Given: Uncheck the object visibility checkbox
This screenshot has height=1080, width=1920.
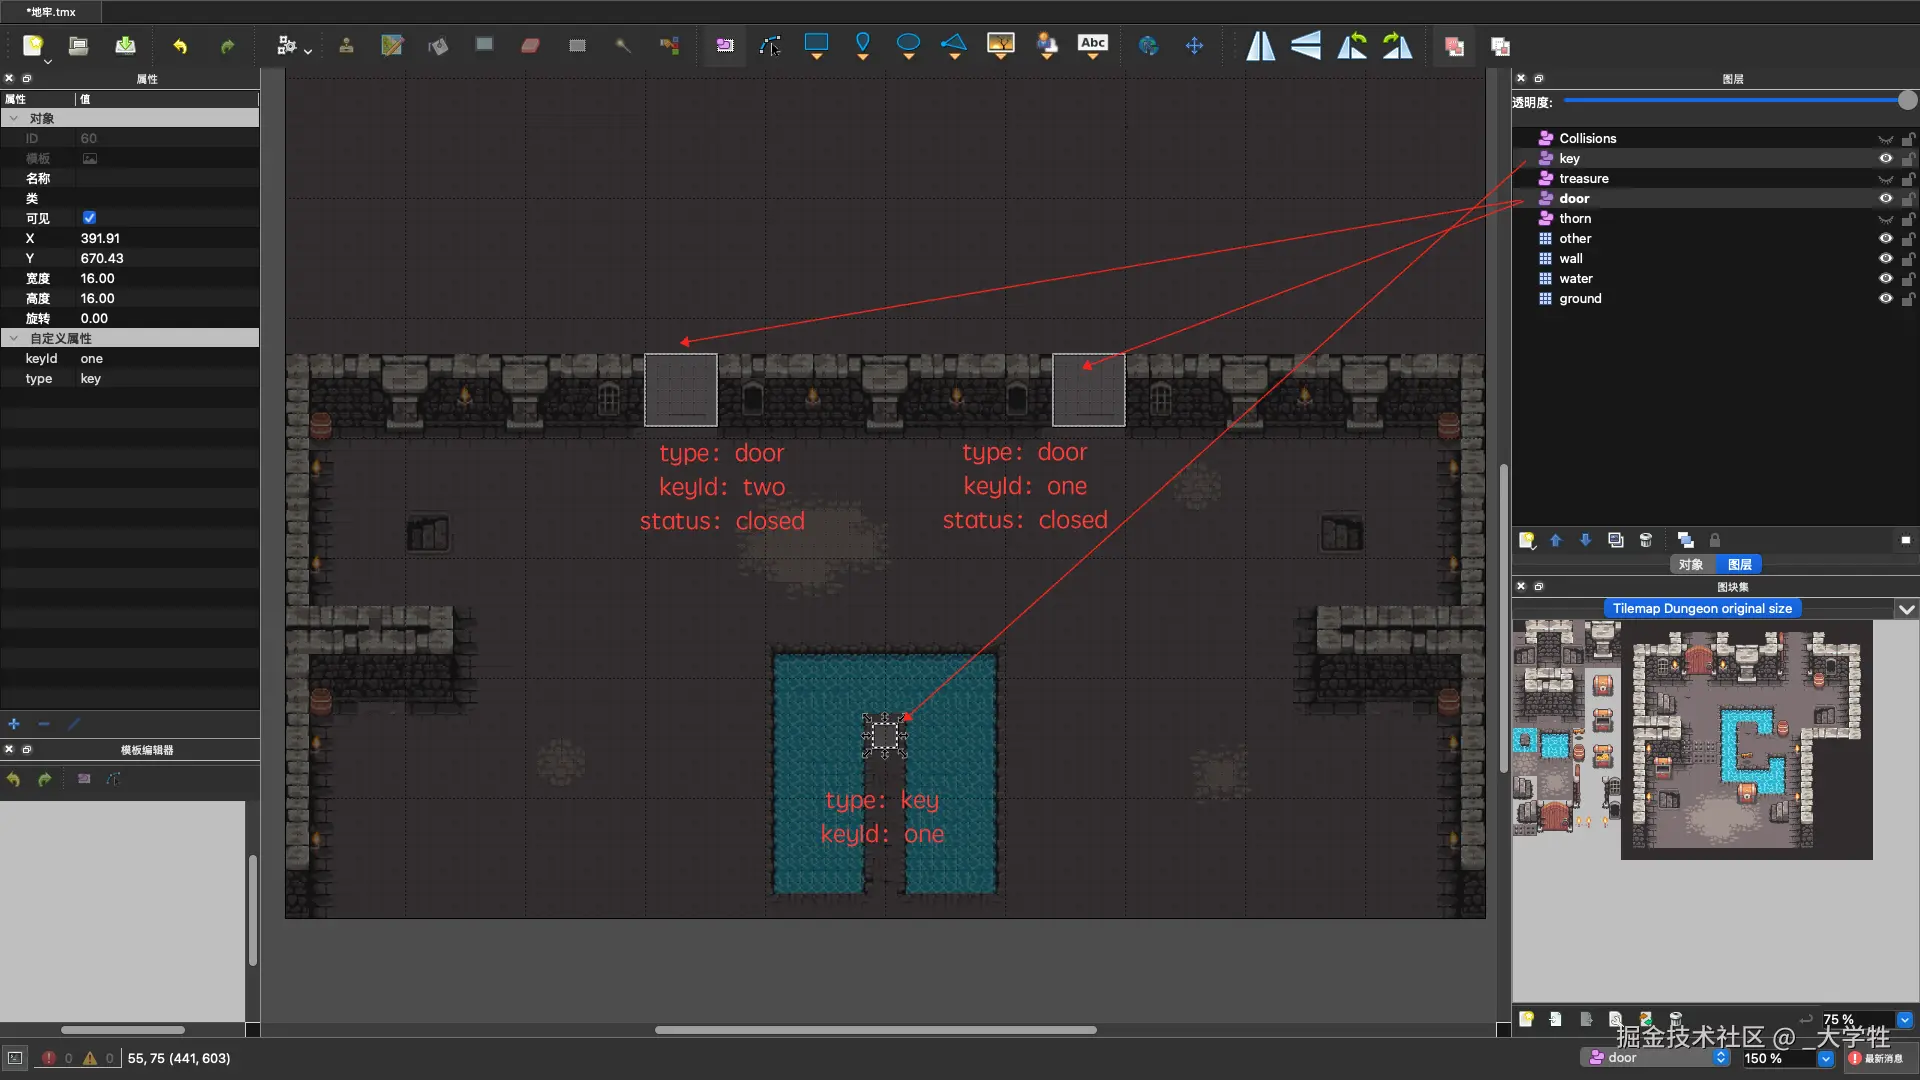Looking at the screenshot, I should coord(89,218).
